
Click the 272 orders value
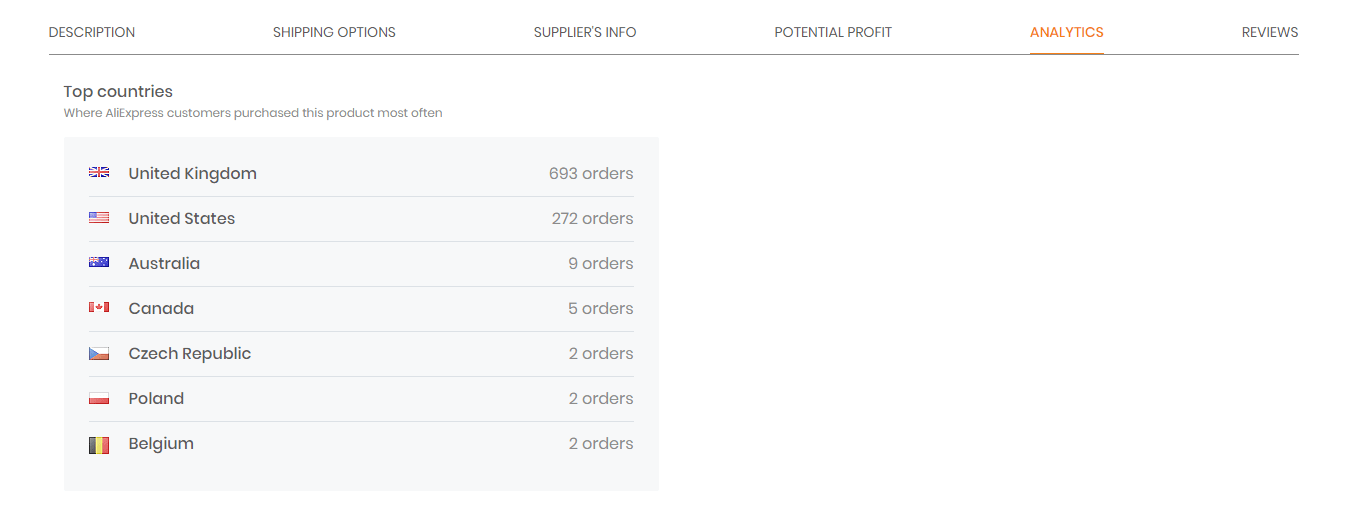[x=592, y=218]
